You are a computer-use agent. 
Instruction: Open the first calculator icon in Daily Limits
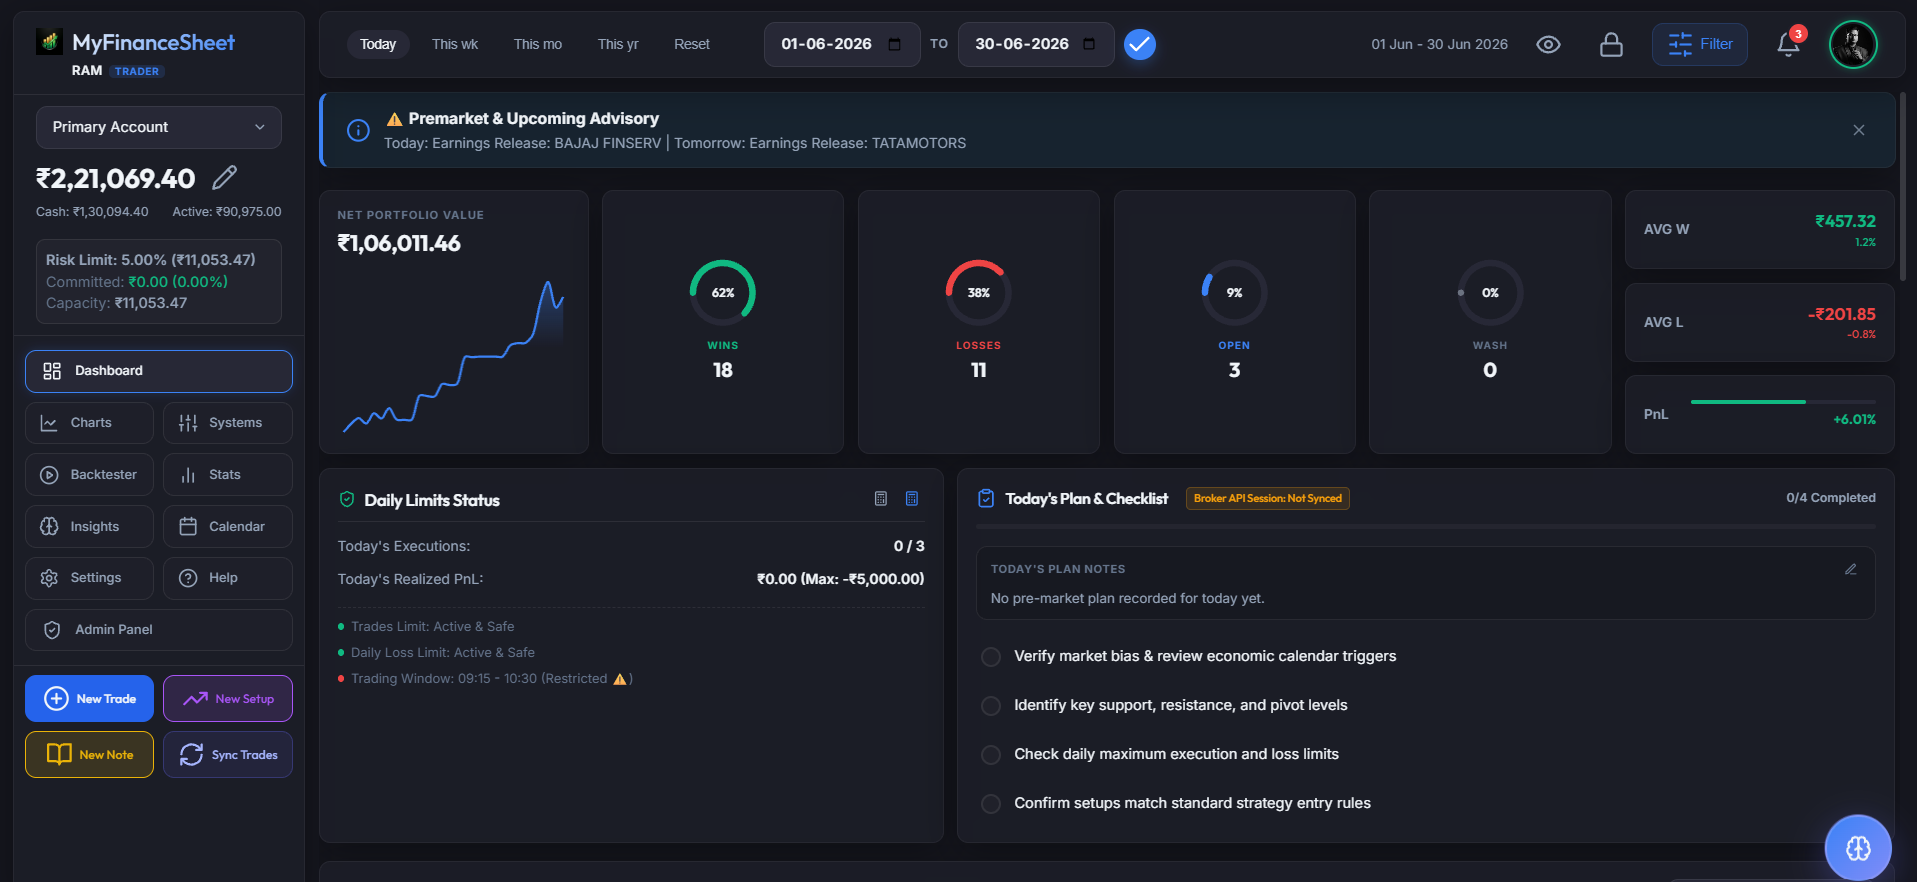pos(881,499)
